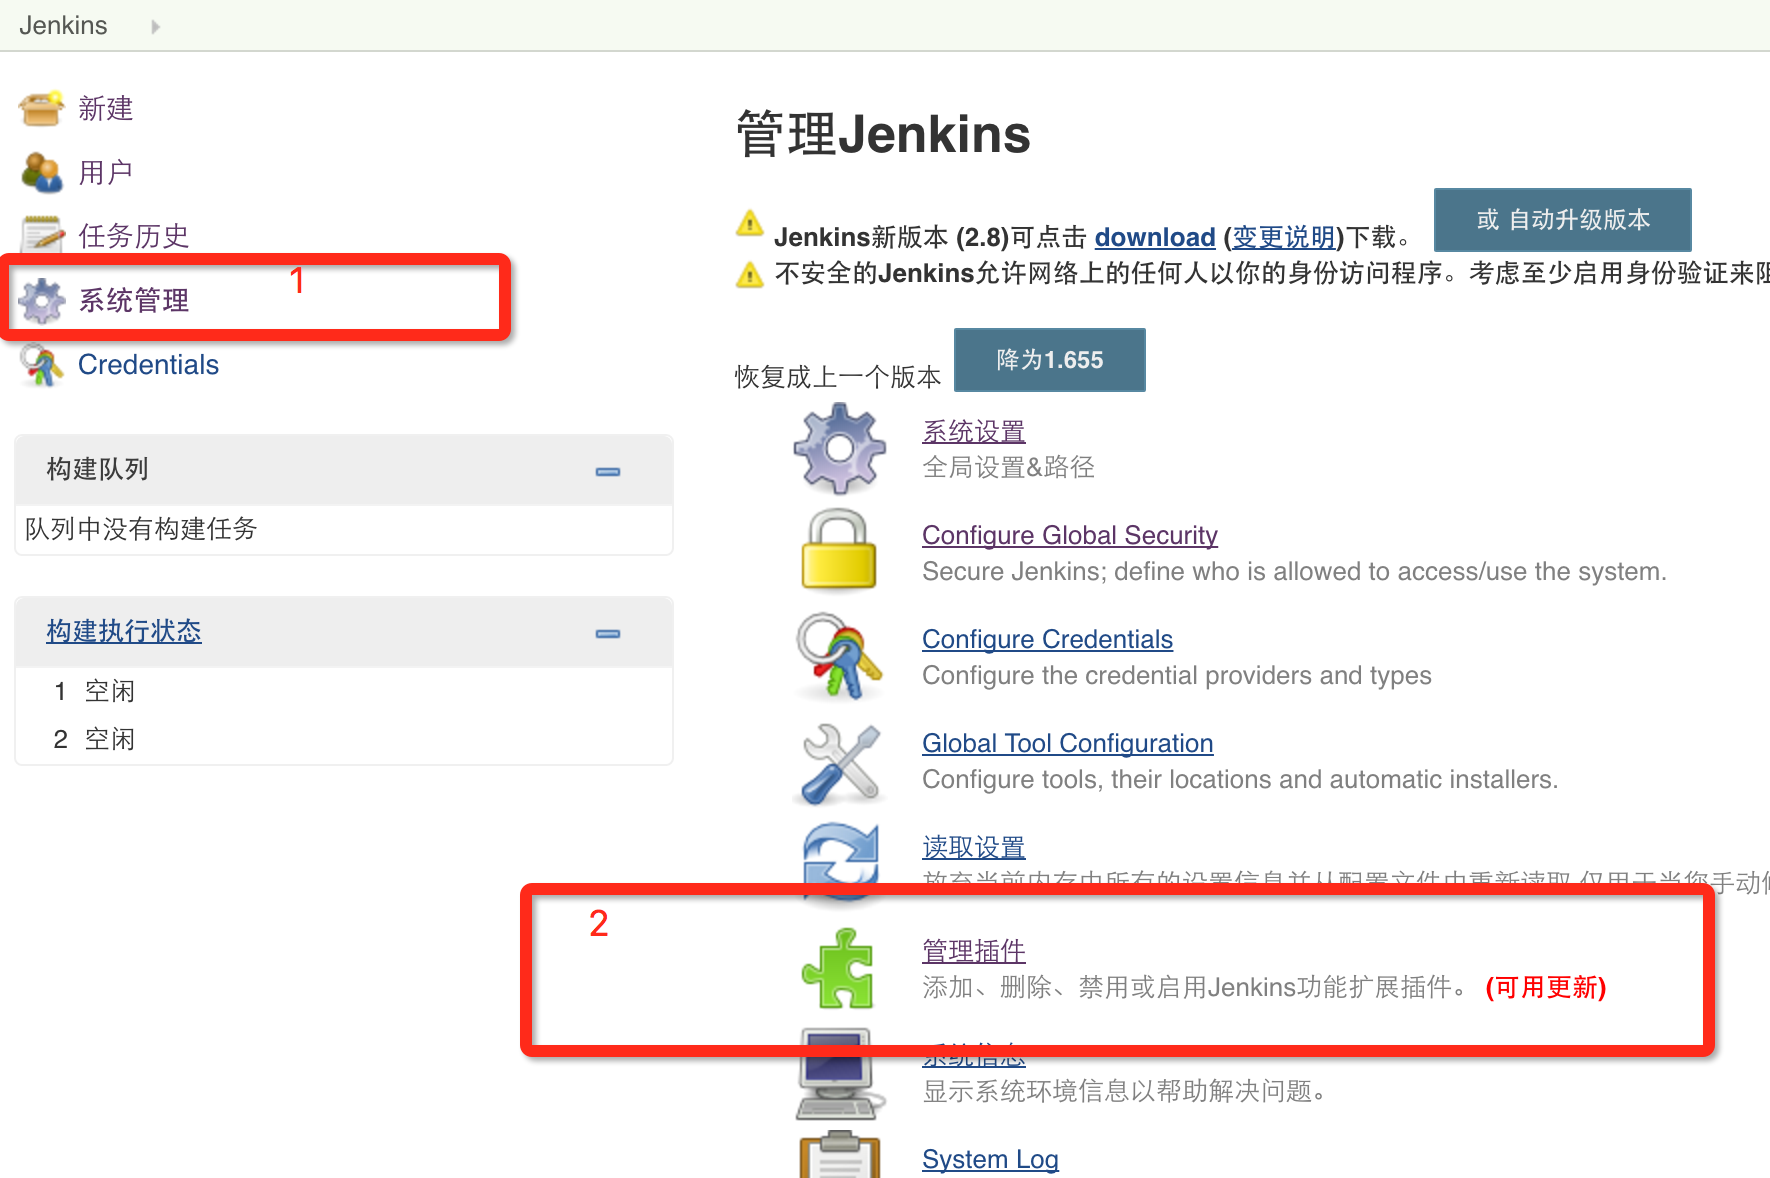The width and height of the screenshot is (1770, 1178).
Task: Go to Jenkins breadcrumb home
Action: point(63,25)
